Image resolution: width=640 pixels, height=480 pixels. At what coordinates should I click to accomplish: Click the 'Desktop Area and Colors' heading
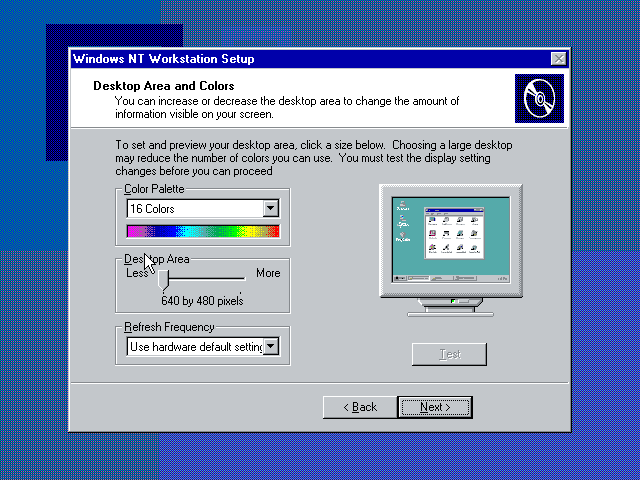(x=164, y=86)
